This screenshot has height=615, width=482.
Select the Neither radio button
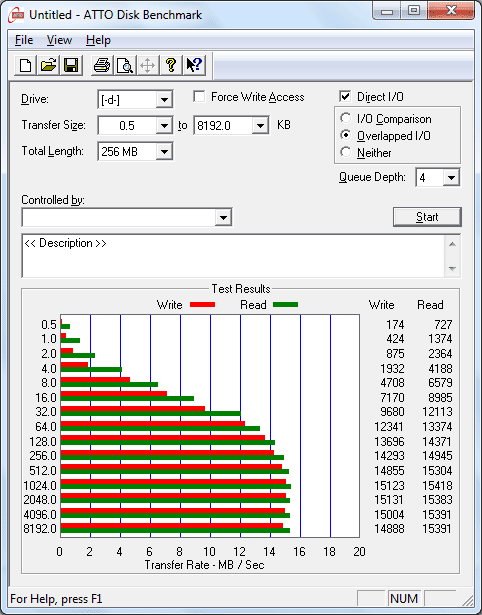tap(346, 152)
